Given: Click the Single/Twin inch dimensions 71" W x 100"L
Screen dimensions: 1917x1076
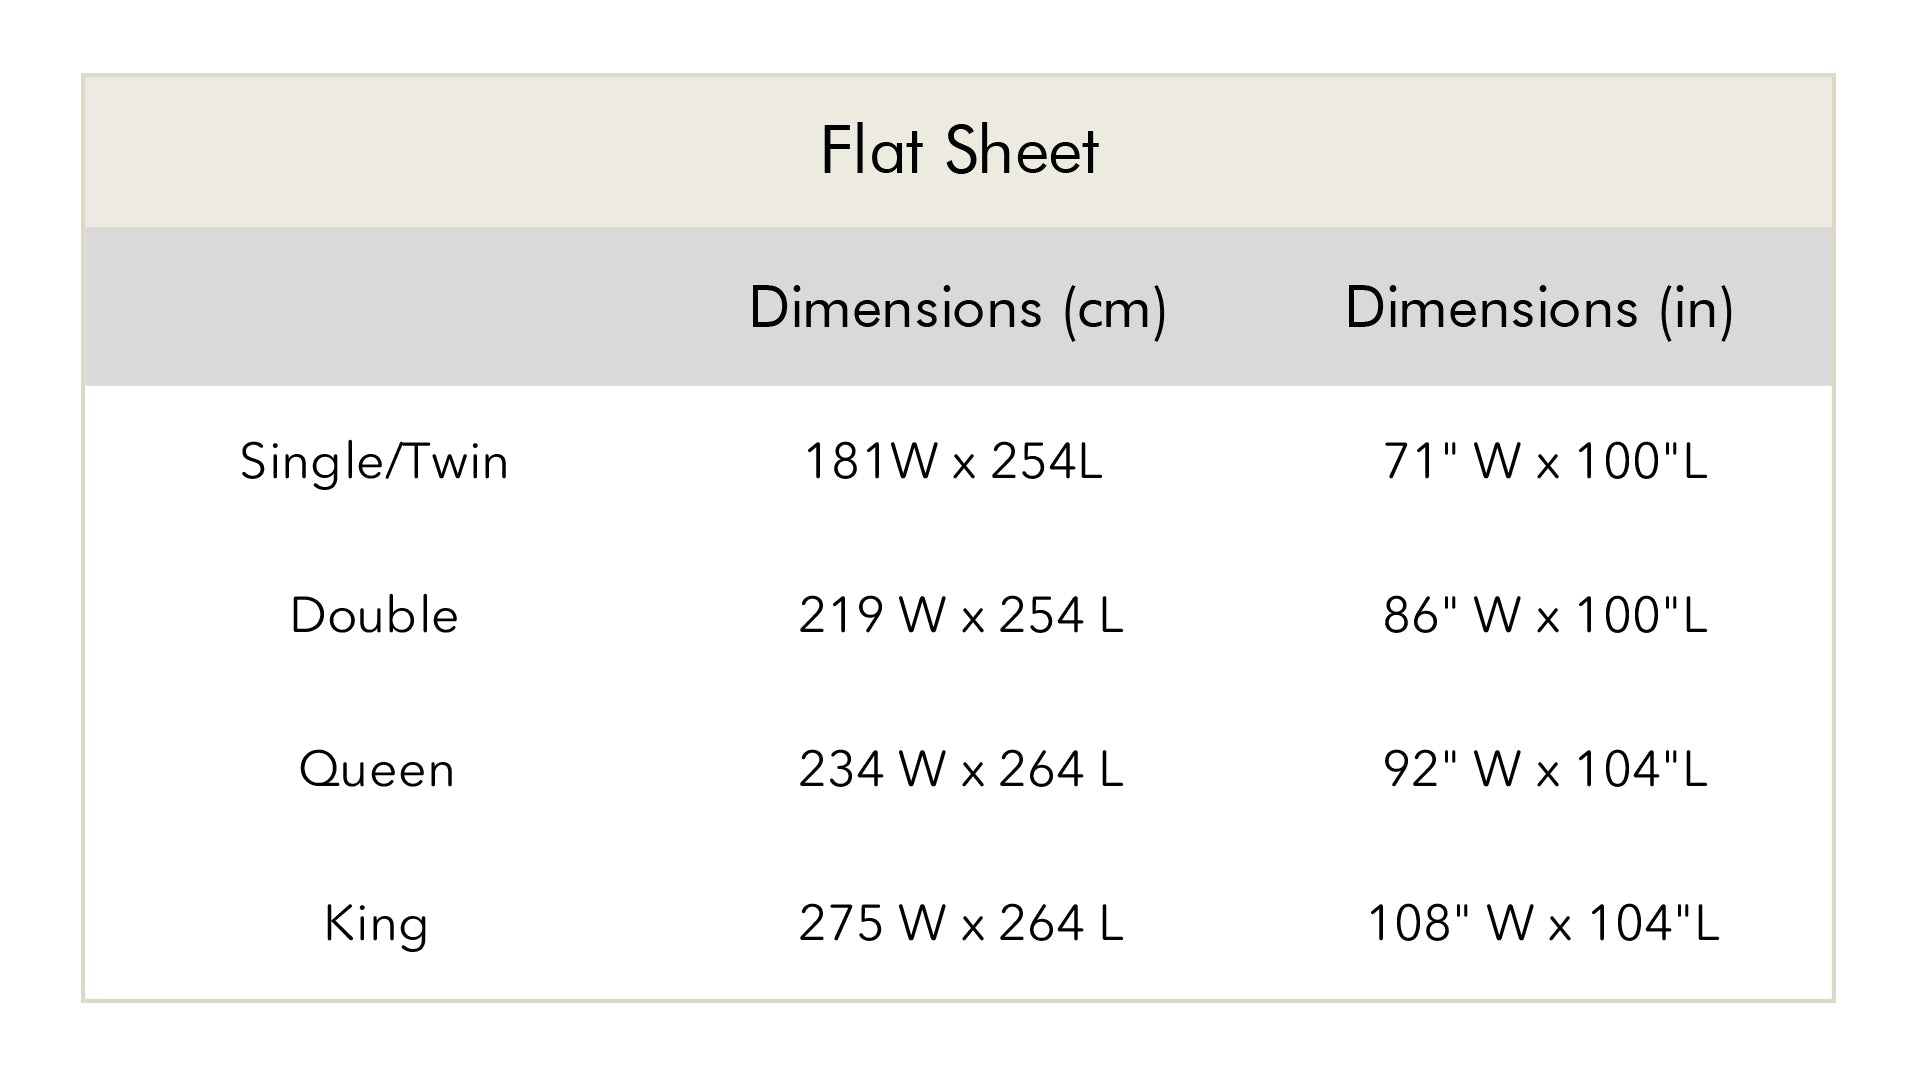Looking at the screenshot, I should coord(1545,462).
